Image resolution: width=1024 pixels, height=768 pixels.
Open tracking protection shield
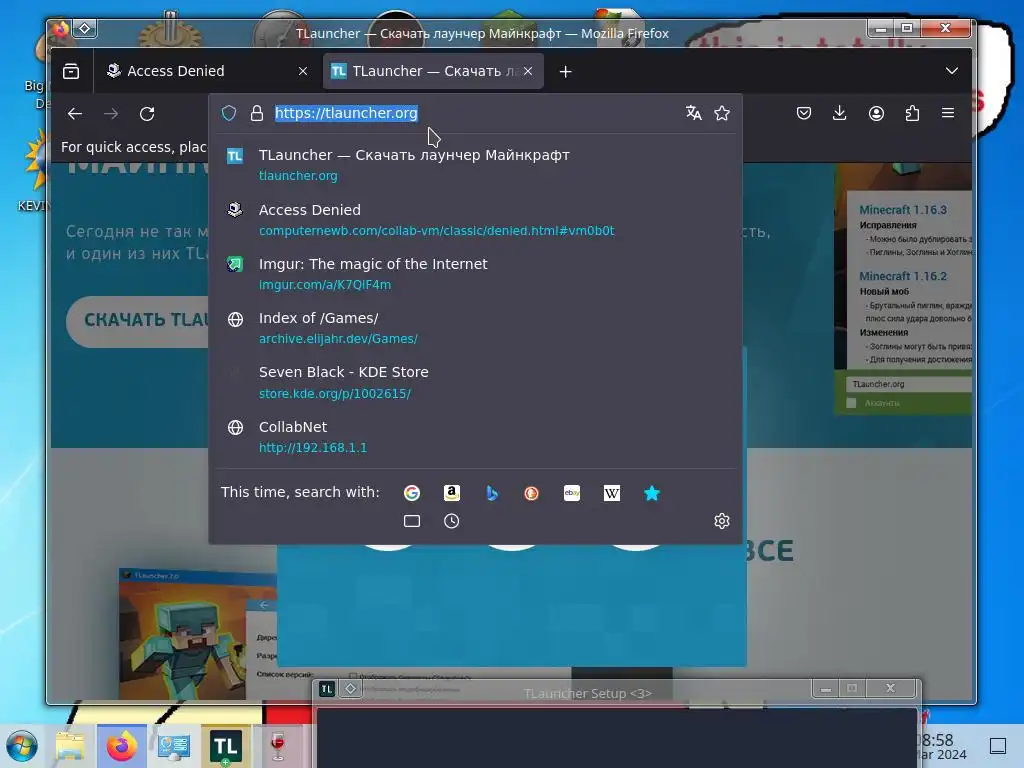(229, 113)
